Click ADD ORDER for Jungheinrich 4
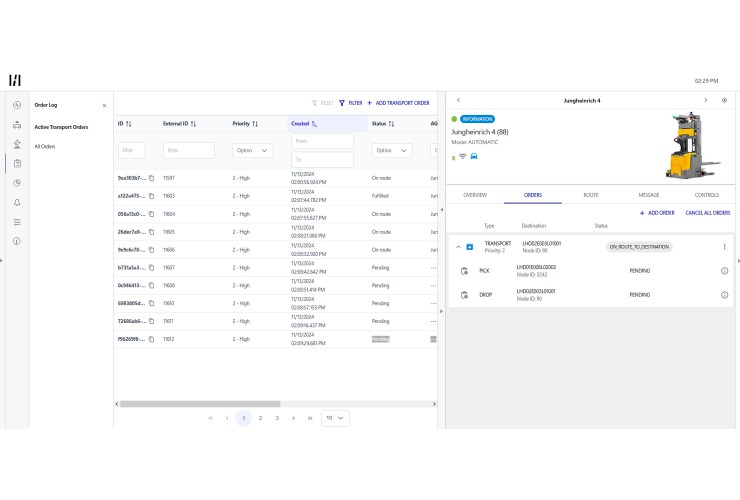Viewport: 740px width, 500px height. tap(657, 213)
